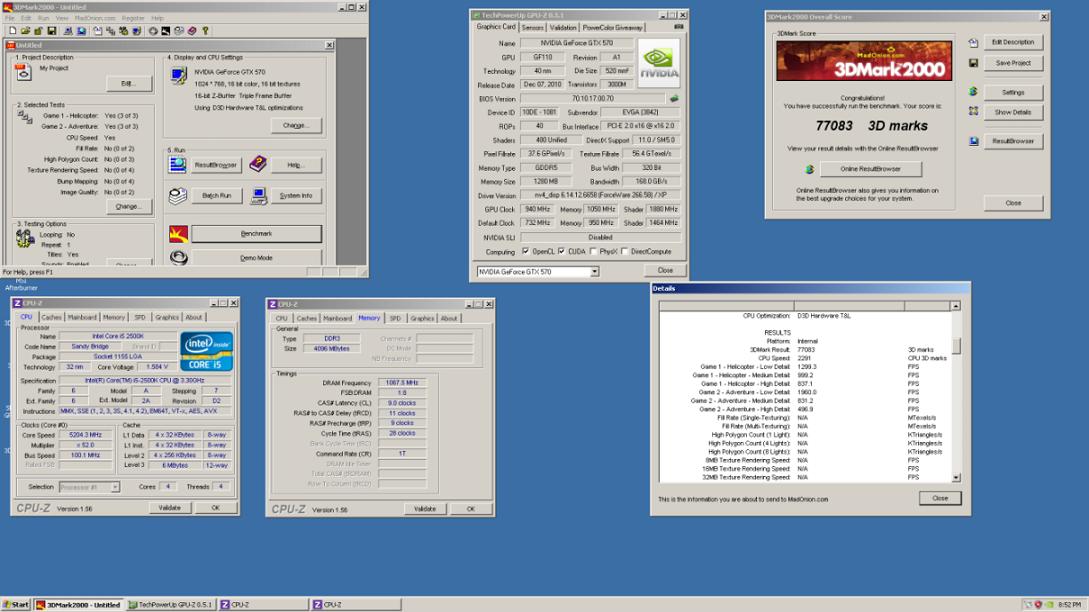Image resolution: width=1089 pixels, height=612 pixels.
Task: Click the Show Details button
Action: (x=1013, y=113)
